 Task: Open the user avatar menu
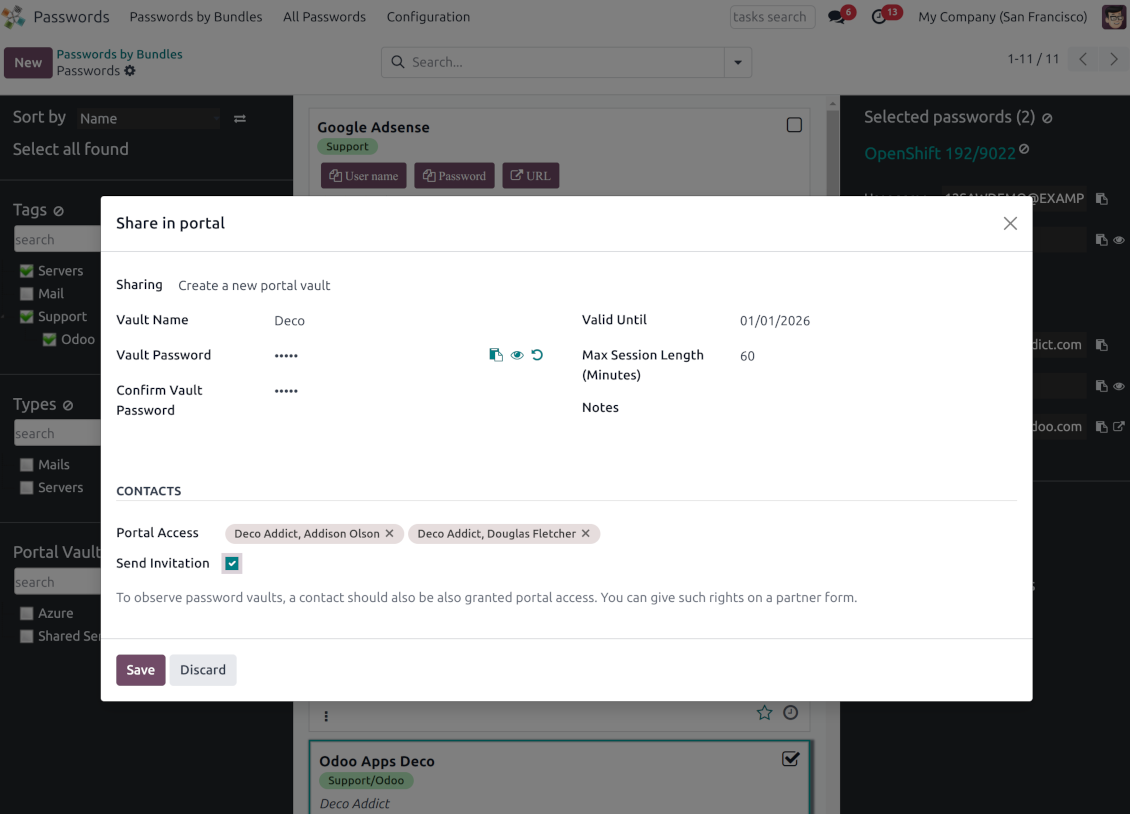tap(1113, 17)
